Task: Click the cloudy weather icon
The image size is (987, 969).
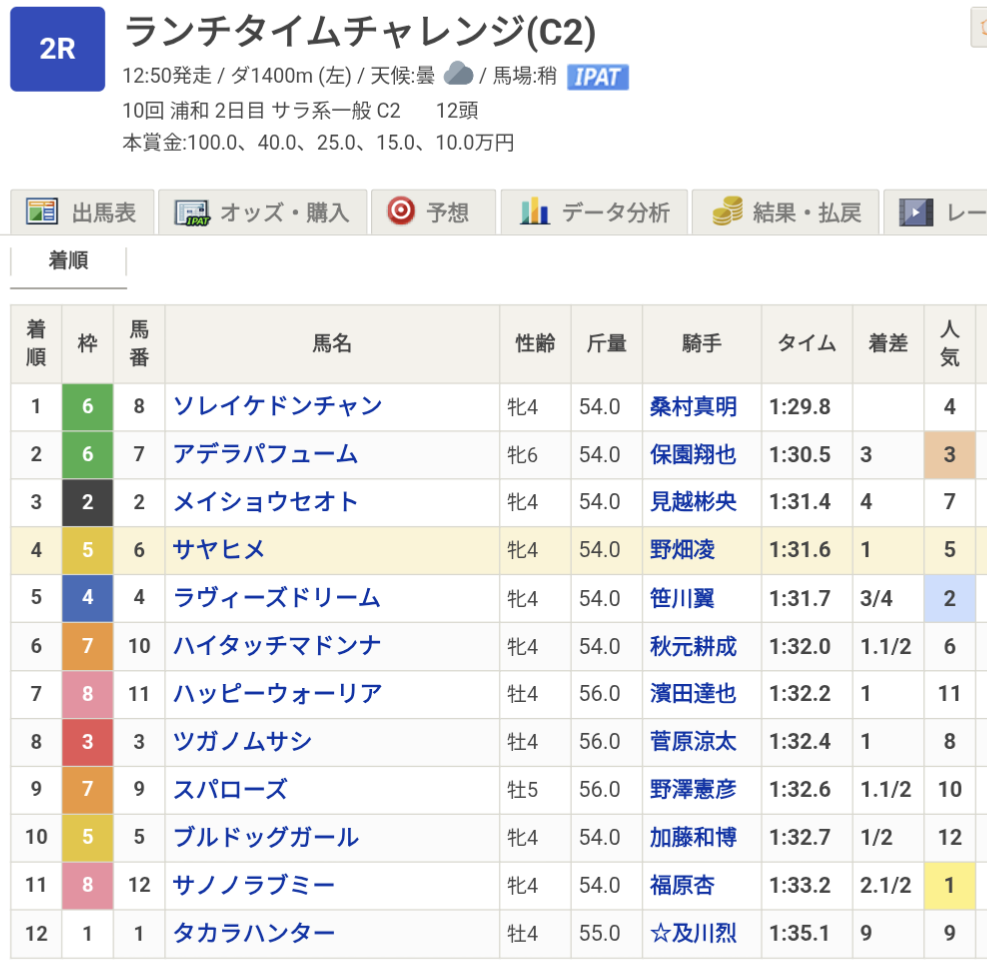Action: pyautogui.click(x=459, y=73)
